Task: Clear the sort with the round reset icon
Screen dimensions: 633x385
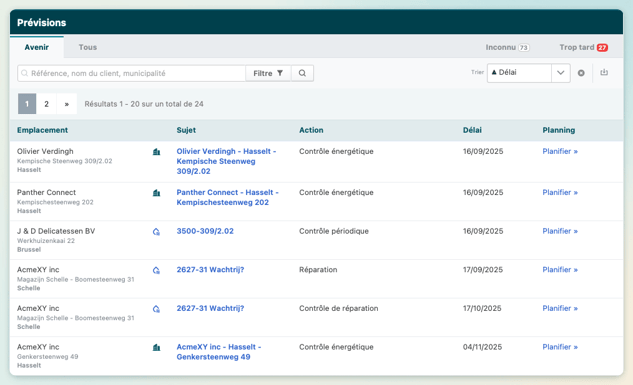Action: click(x=581, y=73)
